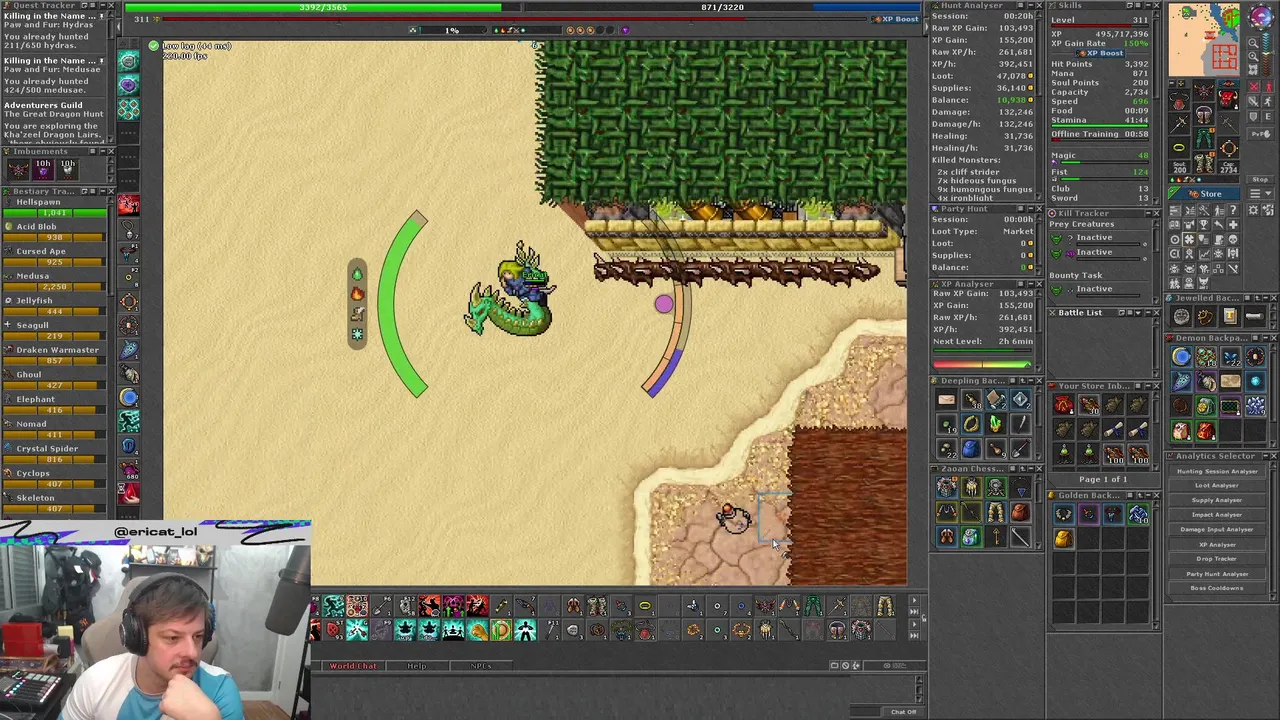Click the boots equipment slot
This screenshot has width=1280, height=720.
click(1204, 163)
